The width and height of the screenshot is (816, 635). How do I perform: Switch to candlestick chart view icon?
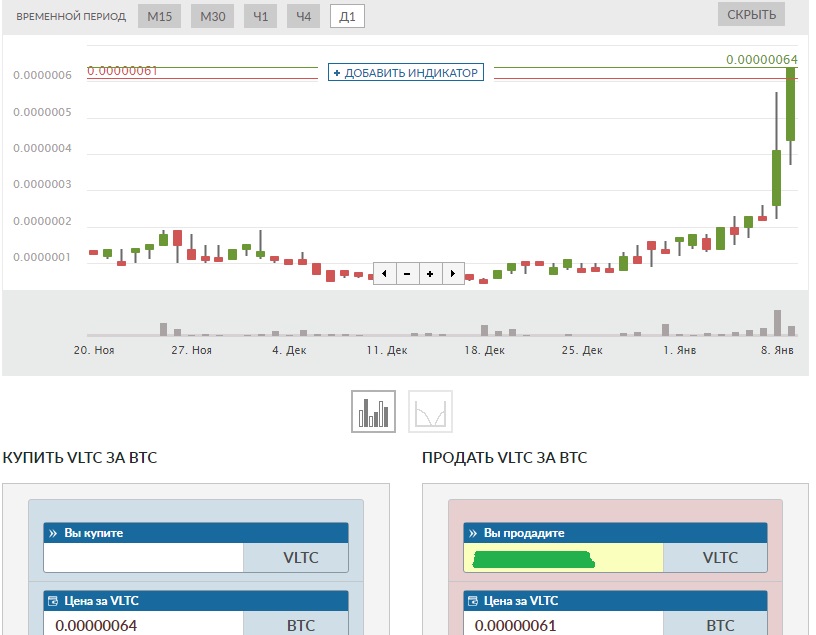point(374,411)
